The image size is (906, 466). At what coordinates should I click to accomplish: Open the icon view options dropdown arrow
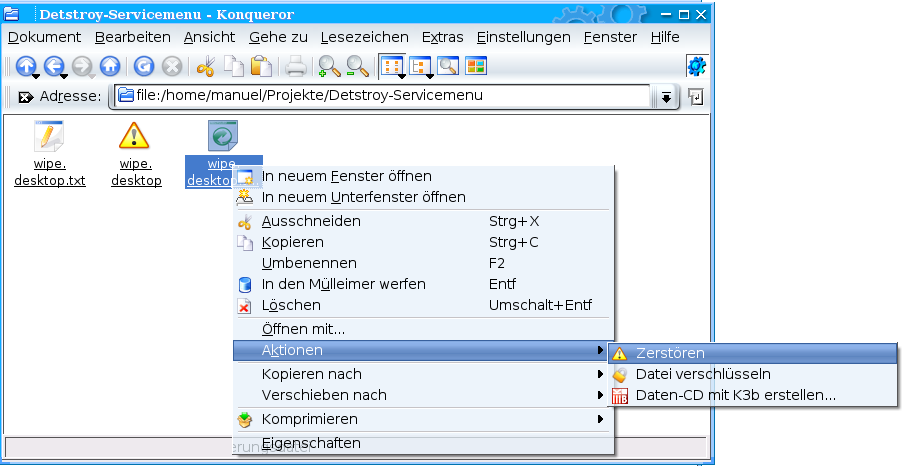click(402, 76)
